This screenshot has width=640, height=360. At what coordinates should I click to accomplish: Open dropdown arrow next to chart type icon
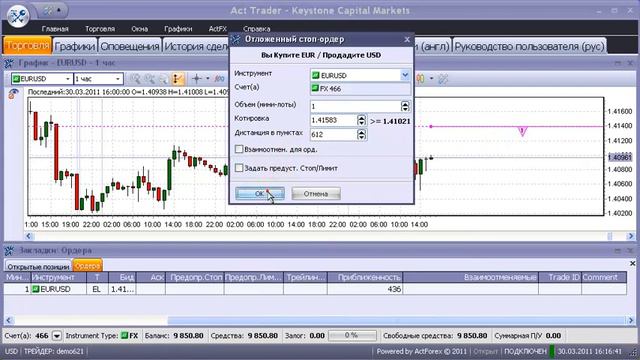point(431,79)
